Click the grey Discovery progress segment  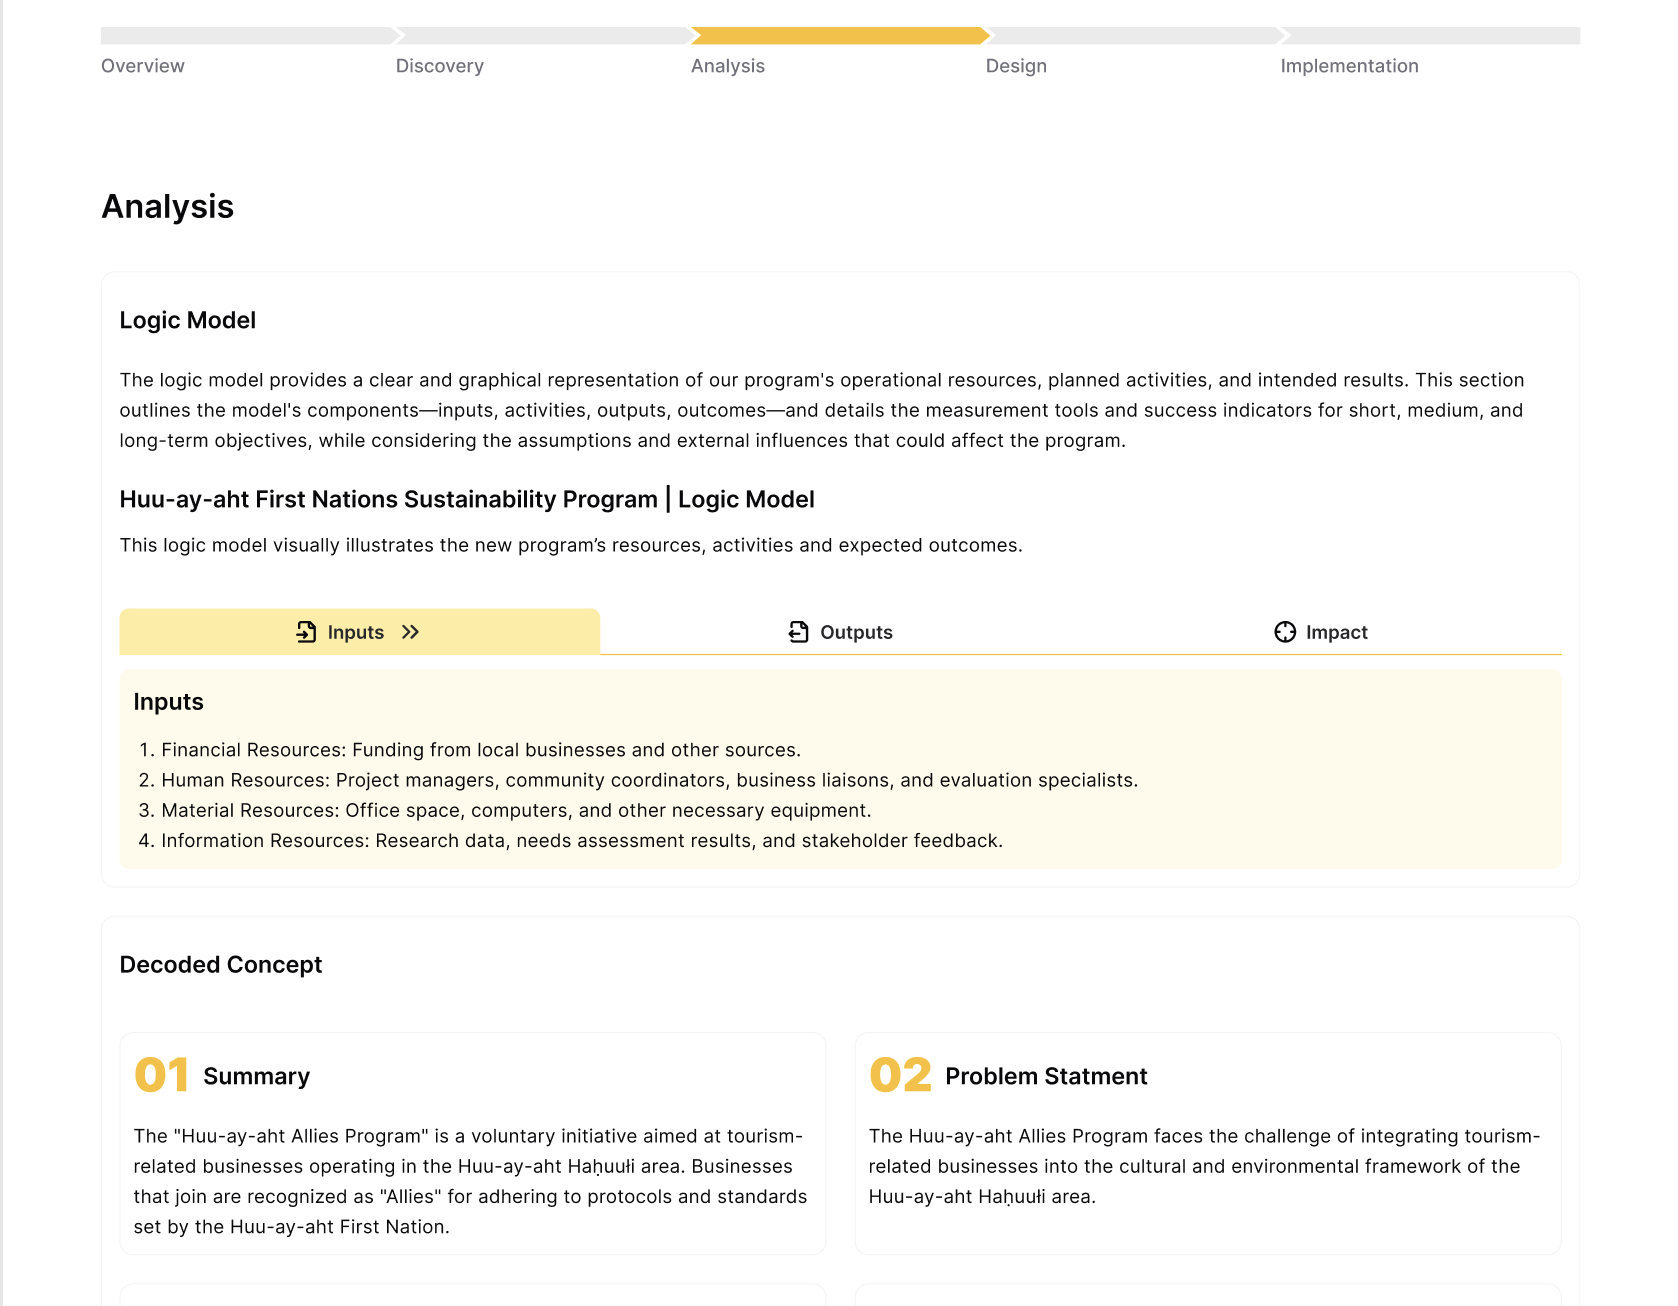point(545,36)
